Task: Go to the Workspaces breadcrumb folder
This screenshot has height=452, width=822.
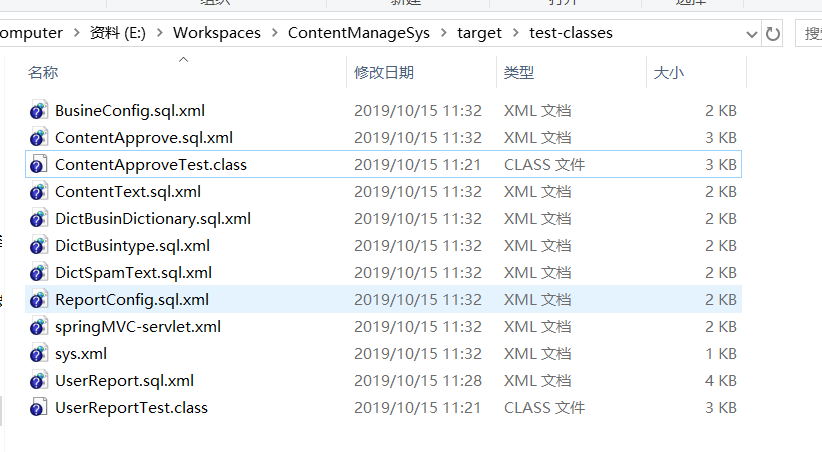Action: click(217, 33)
